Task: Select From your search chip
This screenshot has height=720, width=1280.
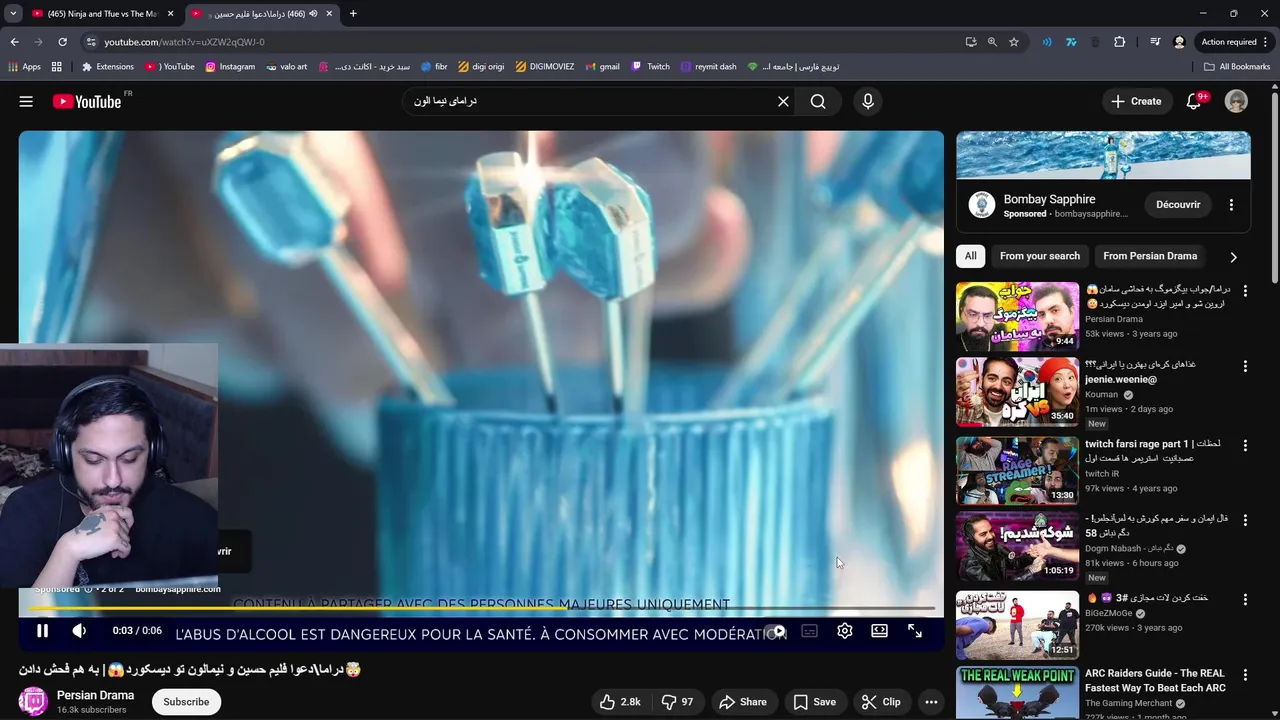Action: click(x=1039, y=256)
